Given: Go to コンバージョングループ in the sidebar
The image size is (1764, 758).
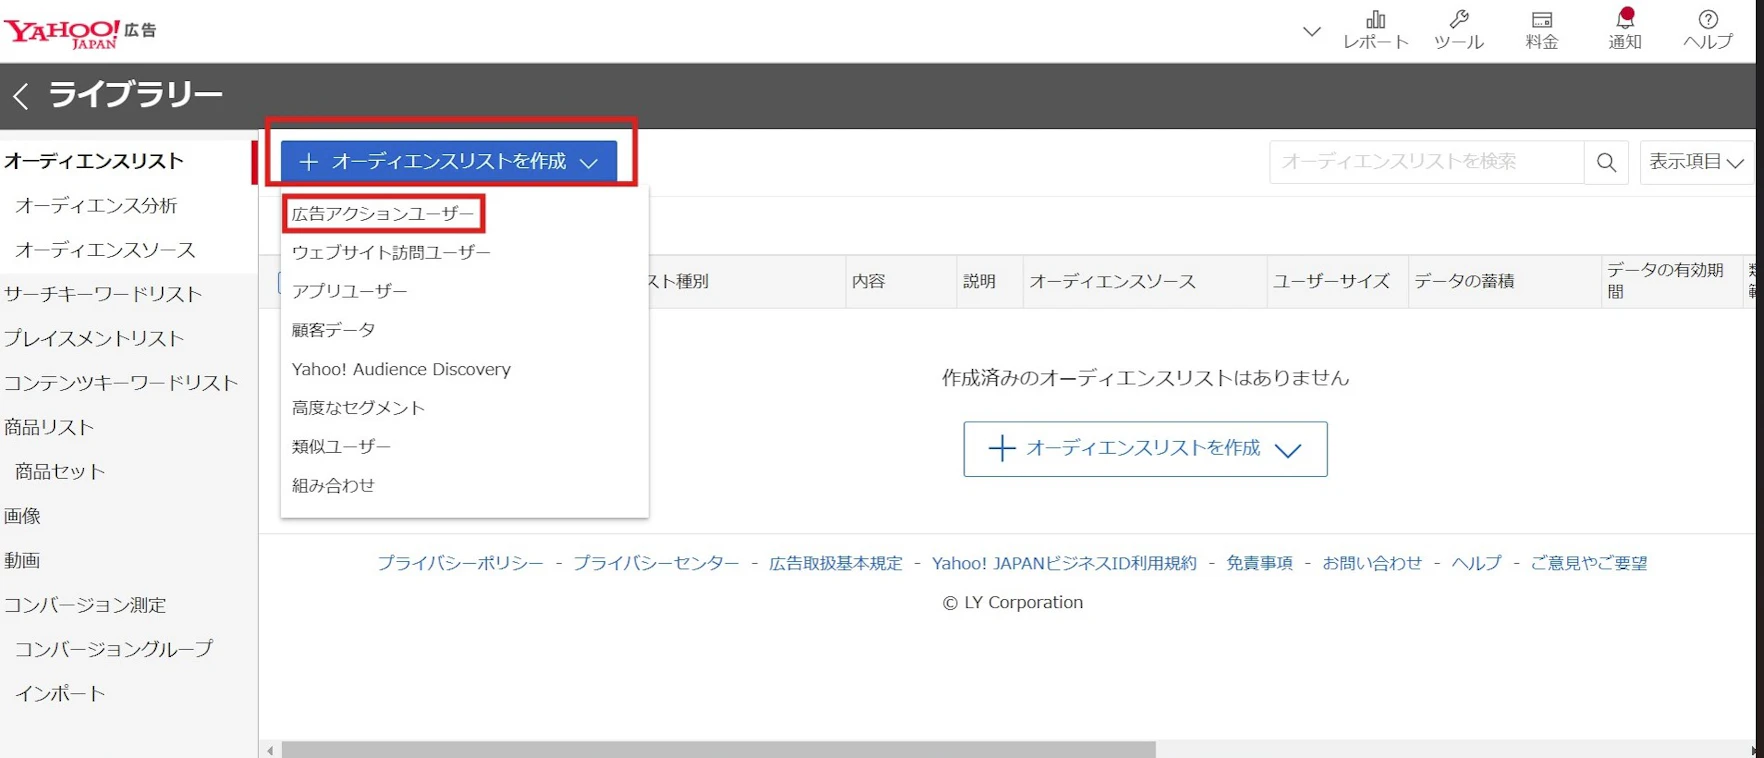Looking at the screenshot, I should pyautogui.click(x=114, y=649).
